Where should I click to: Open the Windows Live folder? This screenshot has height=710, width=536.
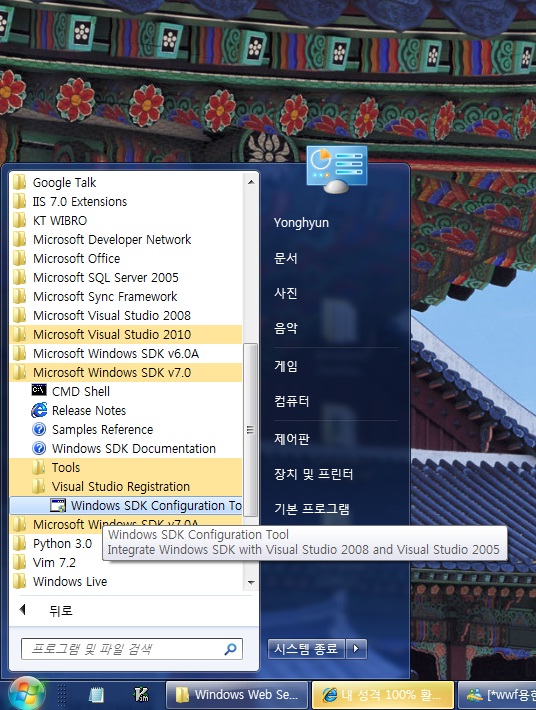point(126,582)
